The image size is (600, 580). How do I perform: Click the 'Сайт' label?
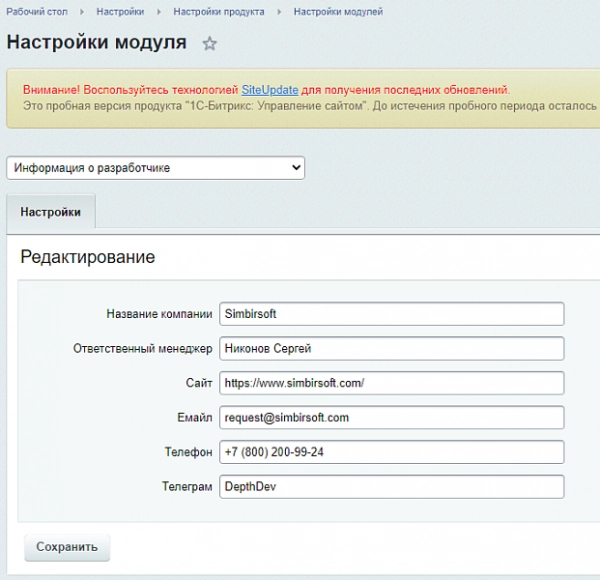pyautogui.click(x=199, y=383)
